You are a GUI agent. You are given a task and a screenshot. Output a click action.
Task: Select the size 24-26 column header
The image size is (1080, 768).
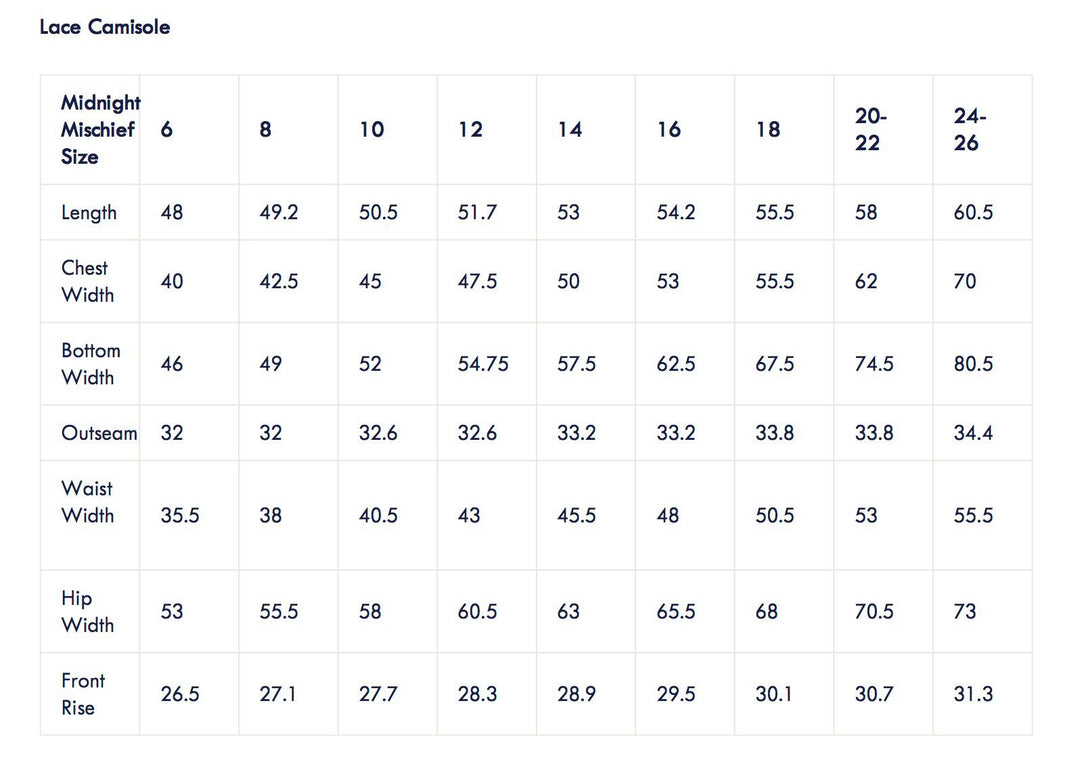click(x=969, y=130)
